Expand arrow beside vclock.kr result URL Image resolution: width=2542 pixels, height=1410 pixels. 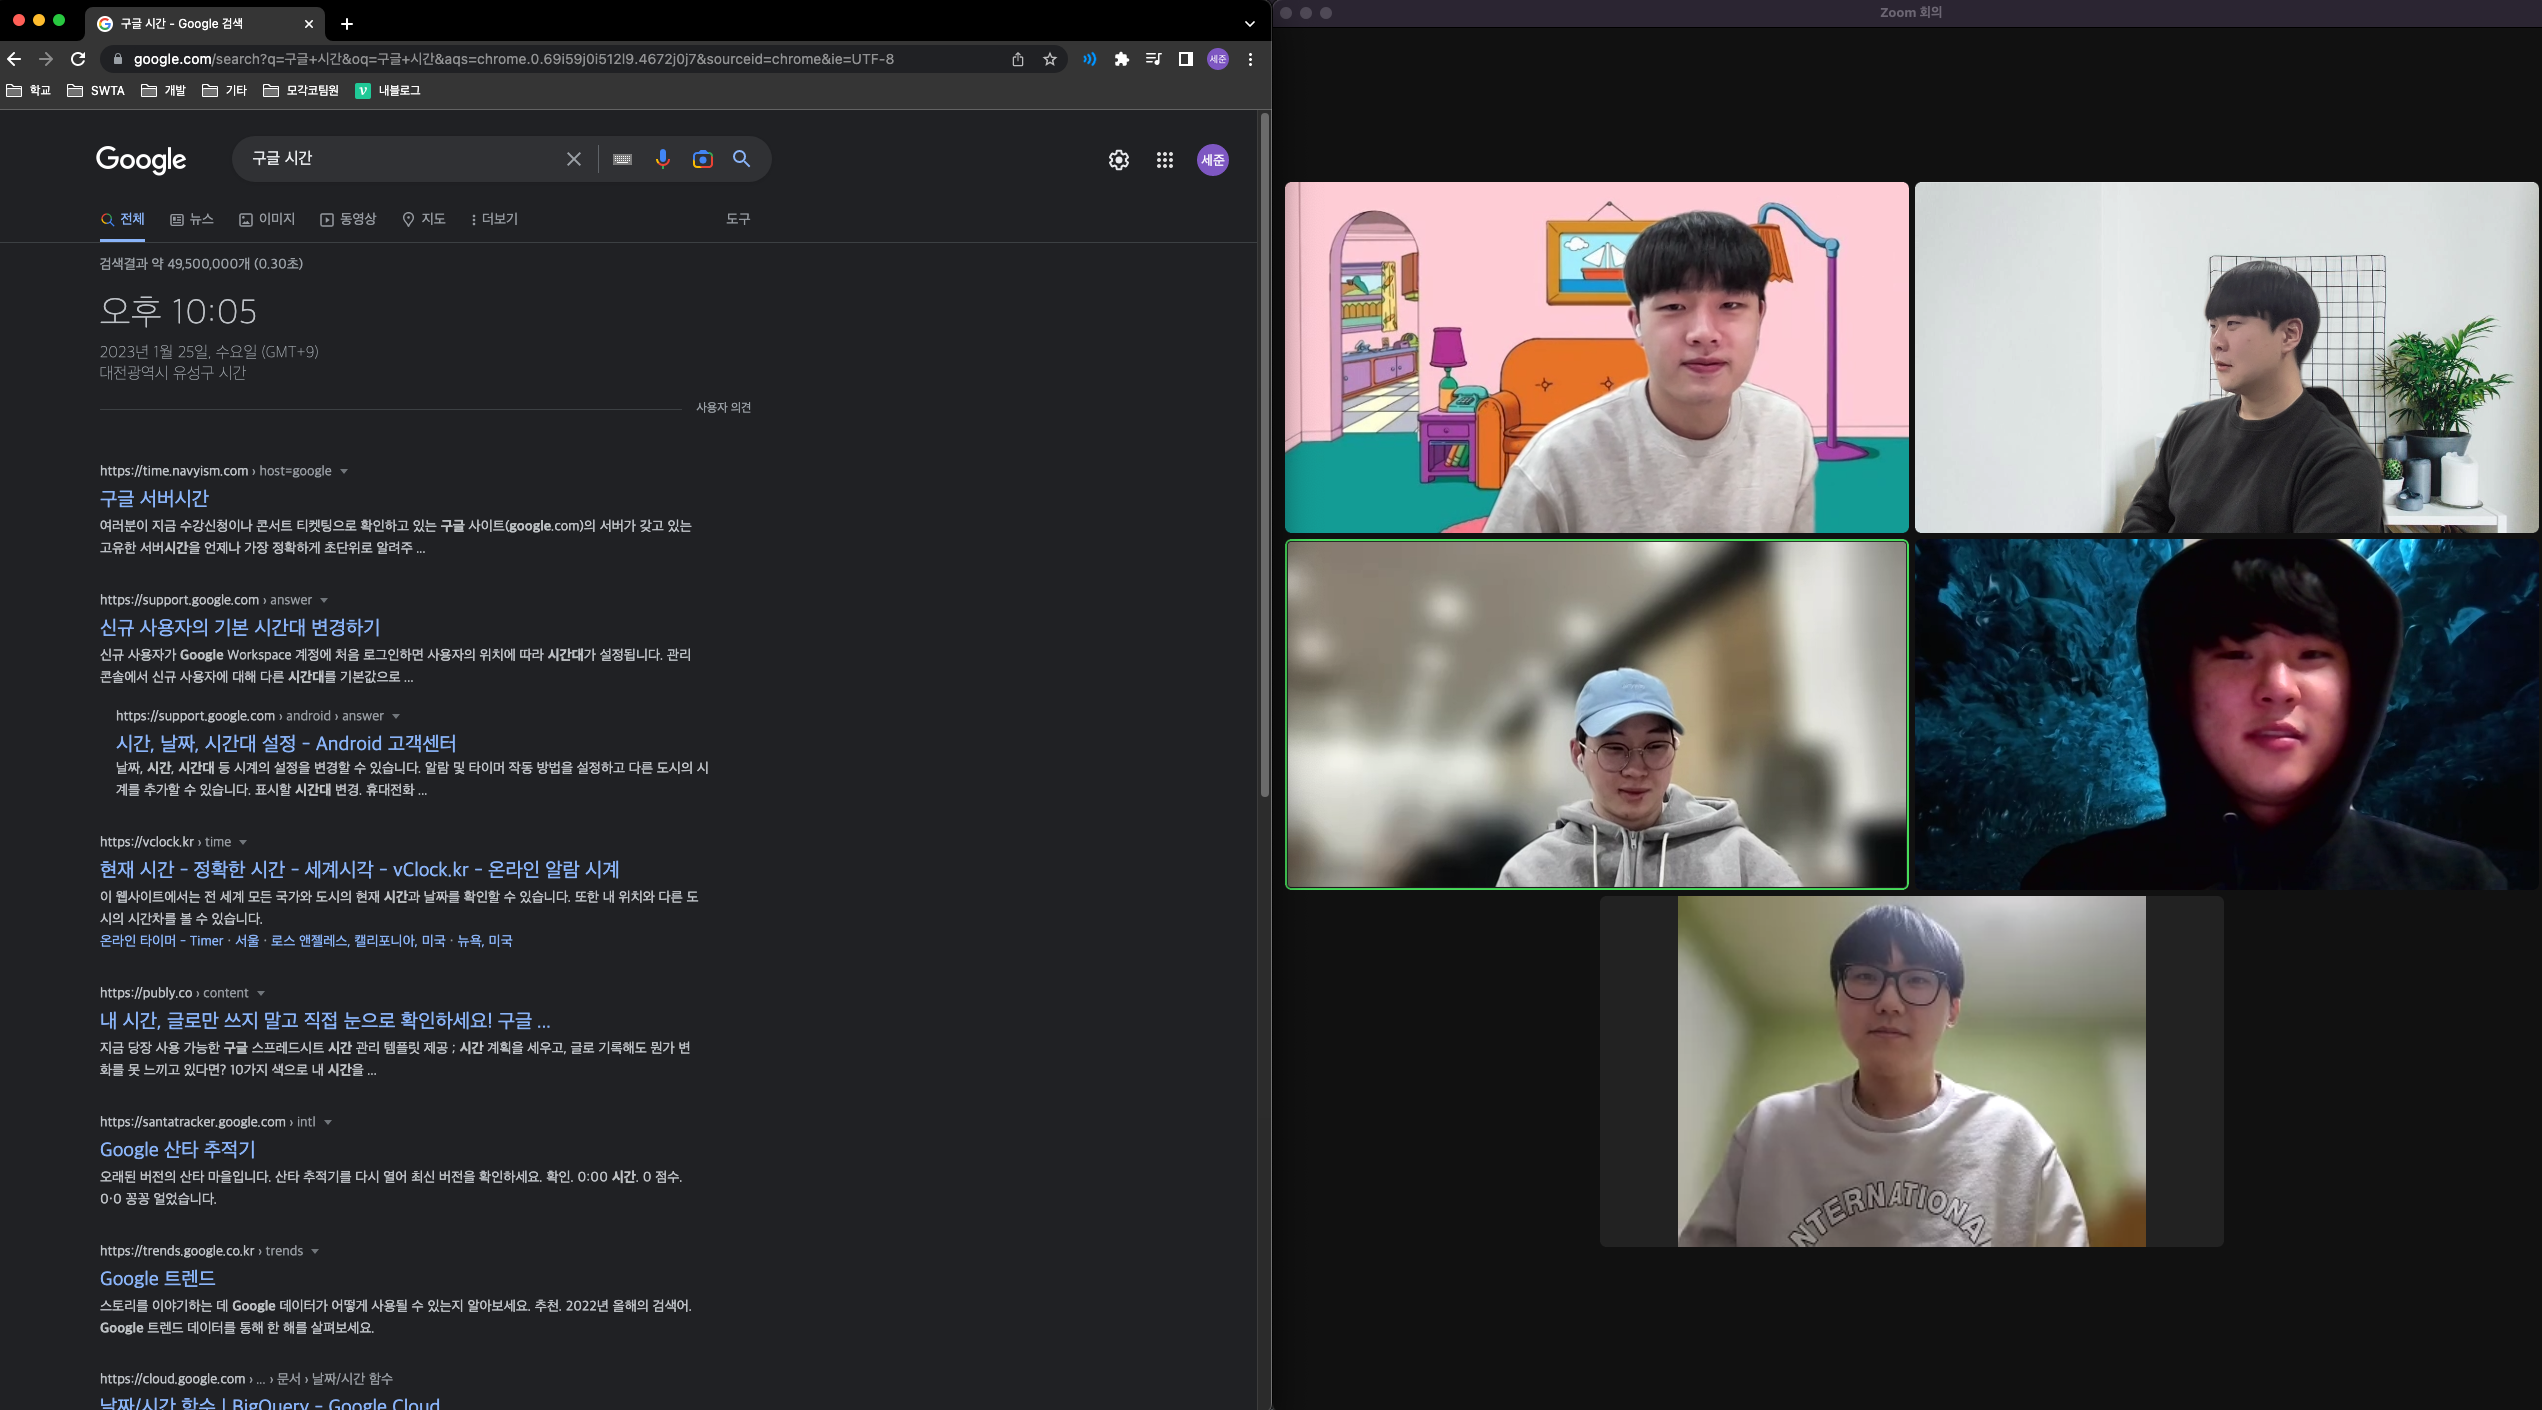(x=243, y=842)
